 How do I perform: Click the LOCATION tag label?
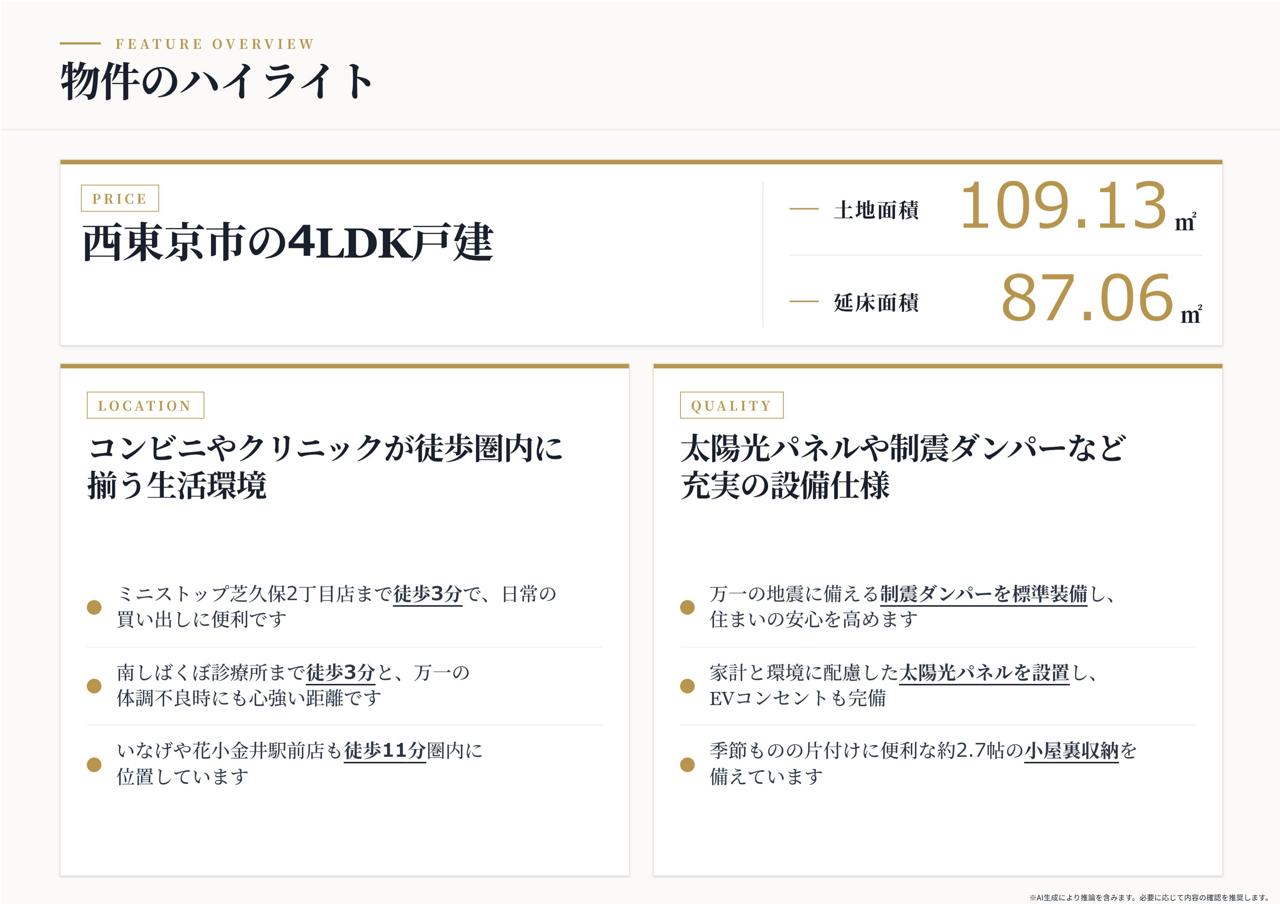145,405
